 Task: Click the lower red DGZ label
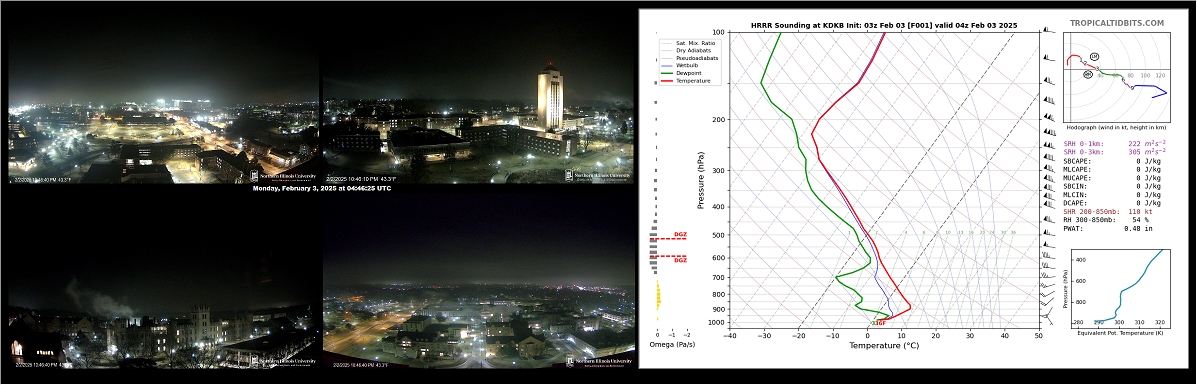tap(680, 260)
